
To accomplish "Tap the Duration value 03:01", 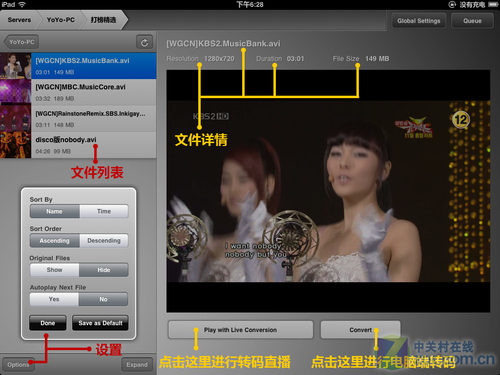I will coord(295,59).
